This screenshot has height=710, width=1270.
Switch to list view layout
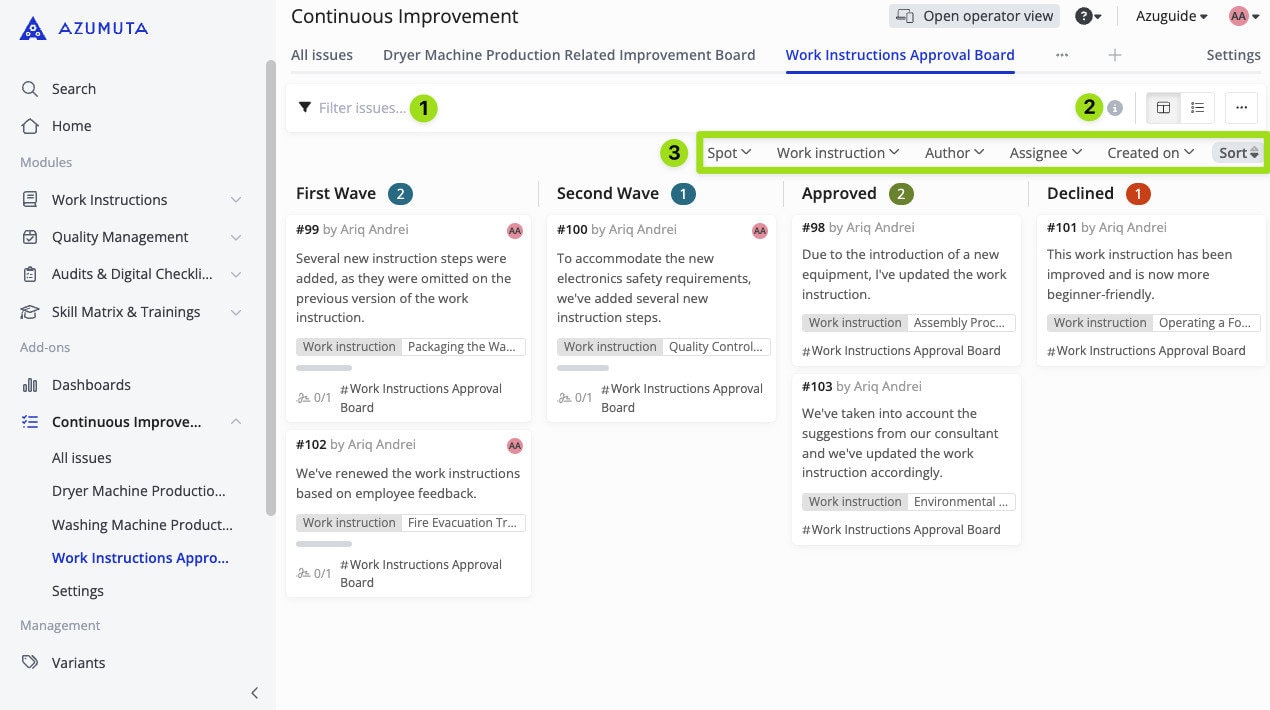pyautogui.click(x=1197, y=108)
